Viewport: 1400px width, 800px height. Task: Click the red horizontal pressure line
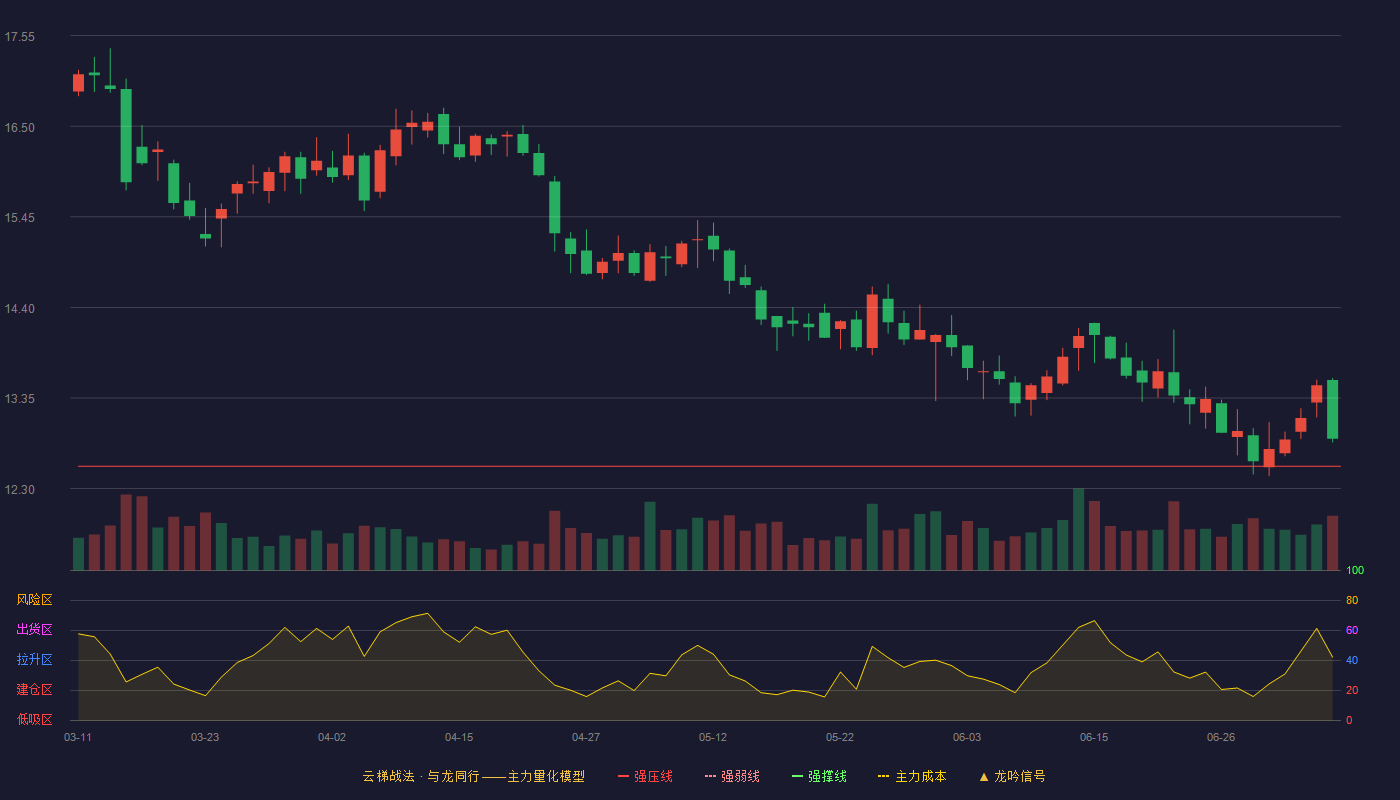tap(709, 466)
